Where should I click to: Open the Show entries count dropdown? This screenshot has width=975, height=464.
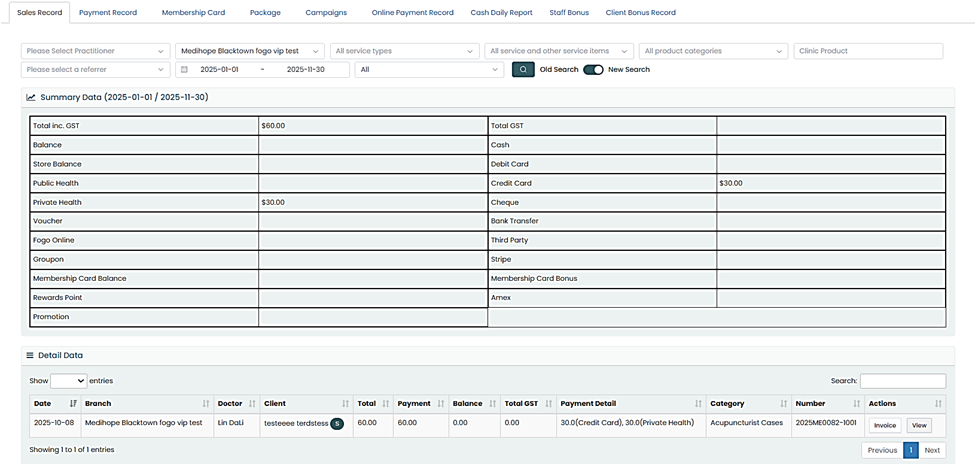coord(68,381)
